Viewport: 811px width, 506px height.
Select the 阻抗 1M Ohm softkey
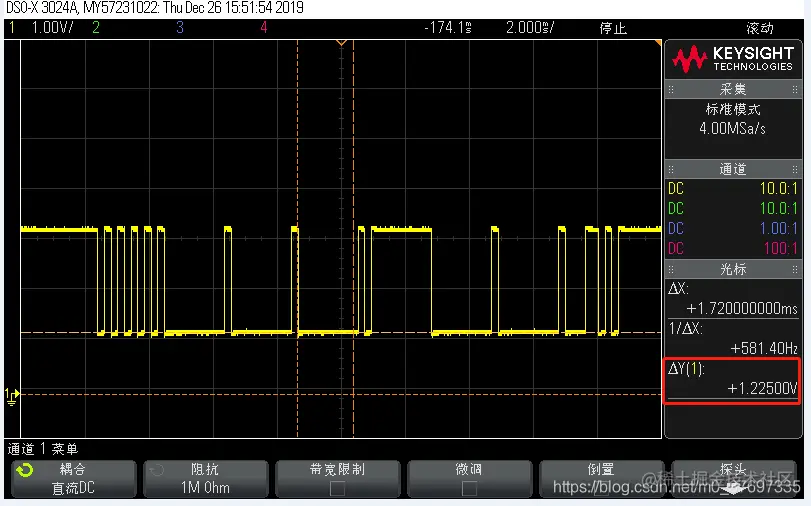[x=205, y=479]
